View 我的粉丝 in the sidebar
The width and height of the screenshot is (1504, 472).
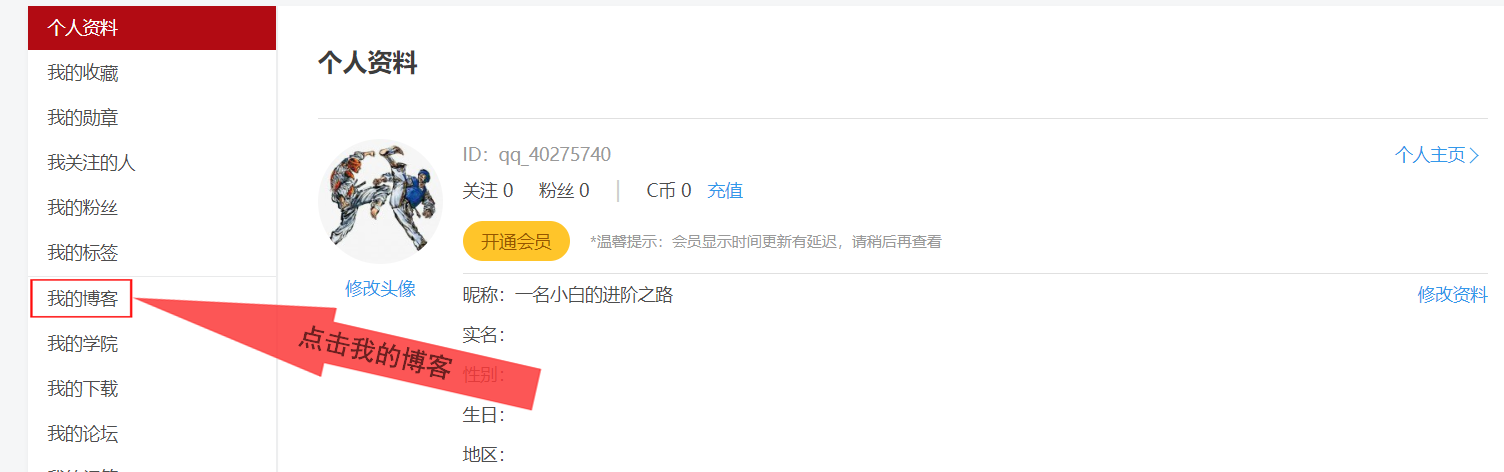pos(152,208)
